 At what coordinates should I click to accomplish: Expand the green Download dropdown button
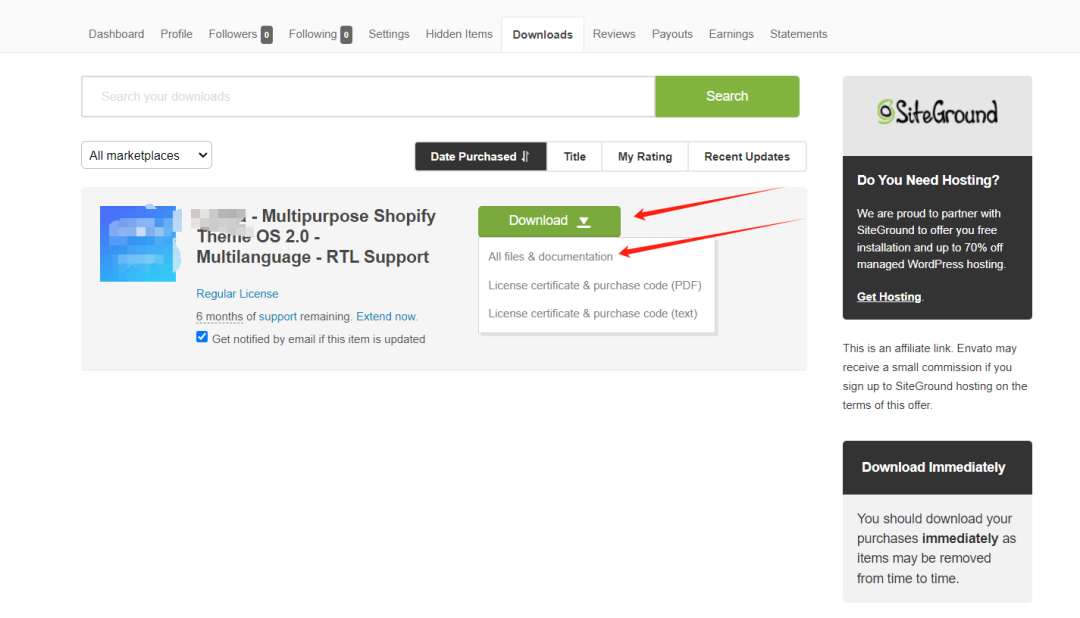[x=549, y=221]
